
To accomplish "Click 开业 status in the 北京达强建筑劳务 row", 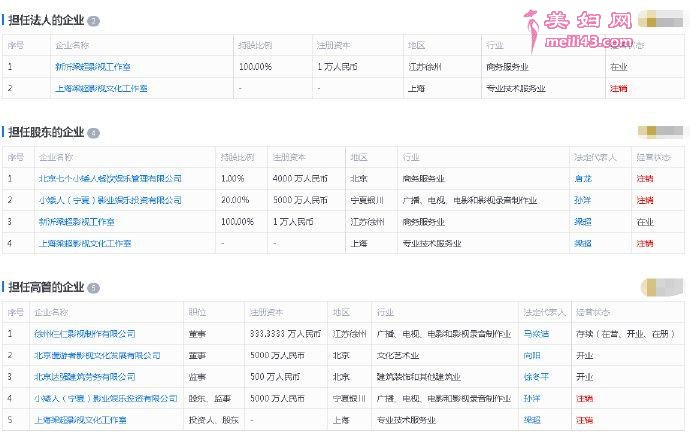I will [x=585, y=377].
